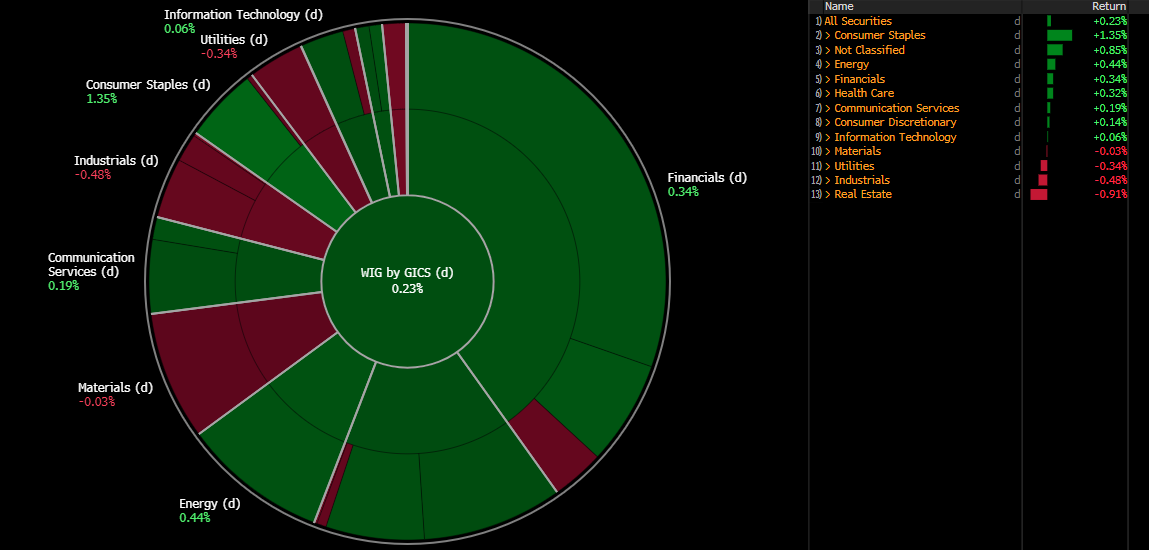Screen dimensions: 1149x550
Task: Open the Health Care name in table
Action: tap(864, 93)
